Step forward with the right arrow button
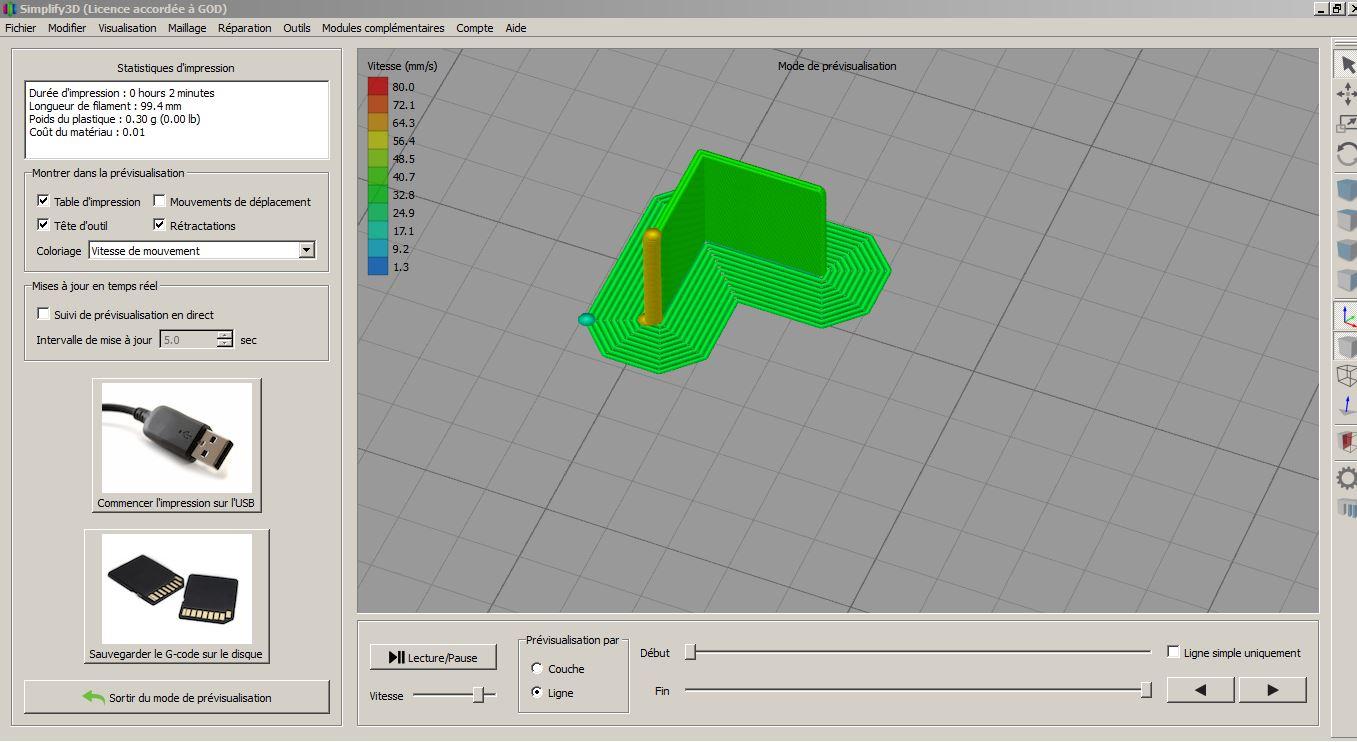The width and height of the screenshot is (1357, 742). (x=1272, y=690)
